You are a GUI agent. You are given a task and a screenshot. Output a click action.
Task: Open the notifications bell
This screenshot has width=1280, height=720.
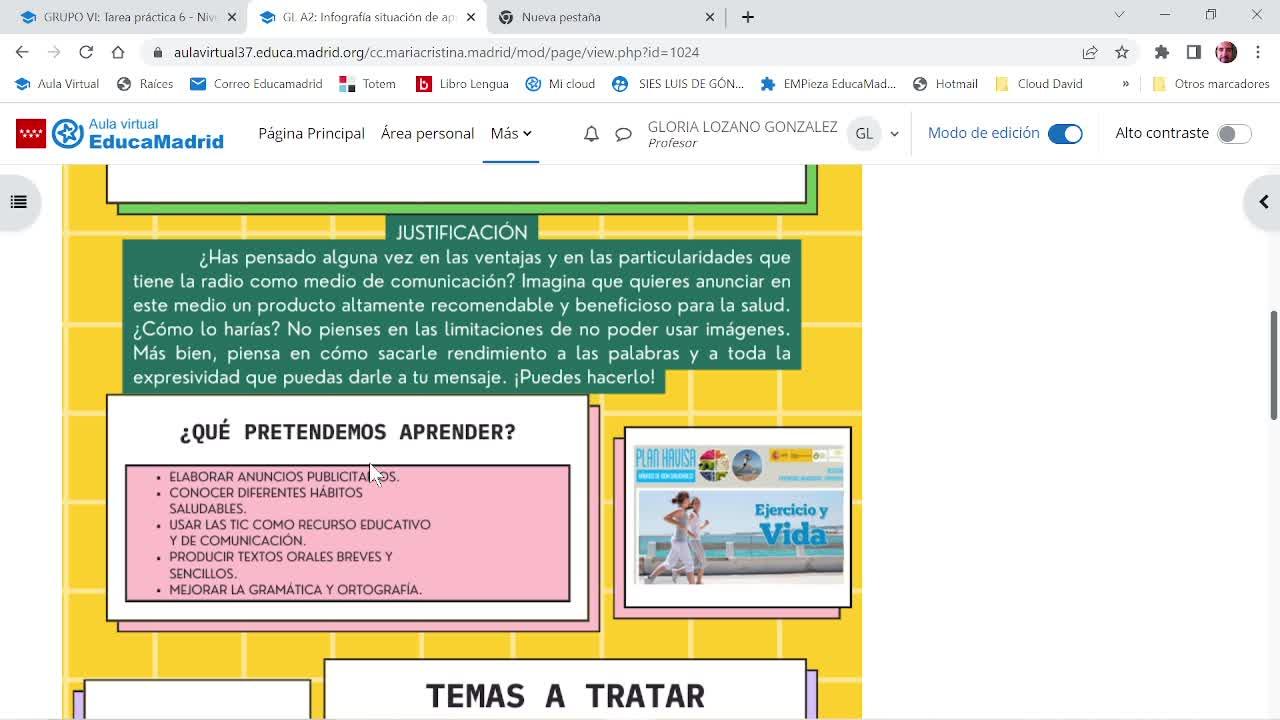pos(591,133)
